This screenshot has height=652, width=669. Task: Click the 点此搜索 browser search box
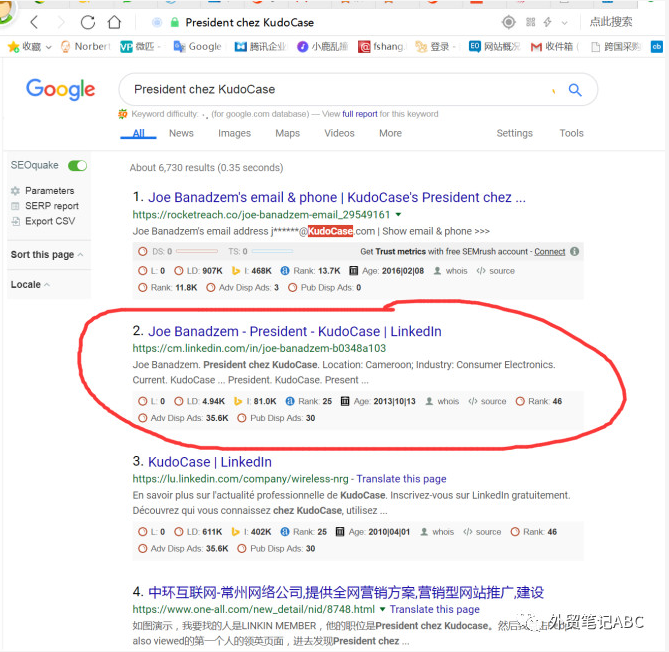(x=611, y=22)
